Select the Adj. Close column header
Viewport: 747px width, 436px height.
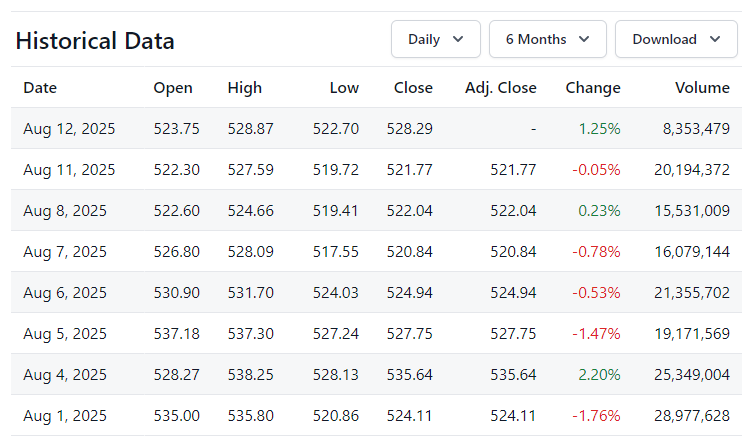click(x=501, y=88)
